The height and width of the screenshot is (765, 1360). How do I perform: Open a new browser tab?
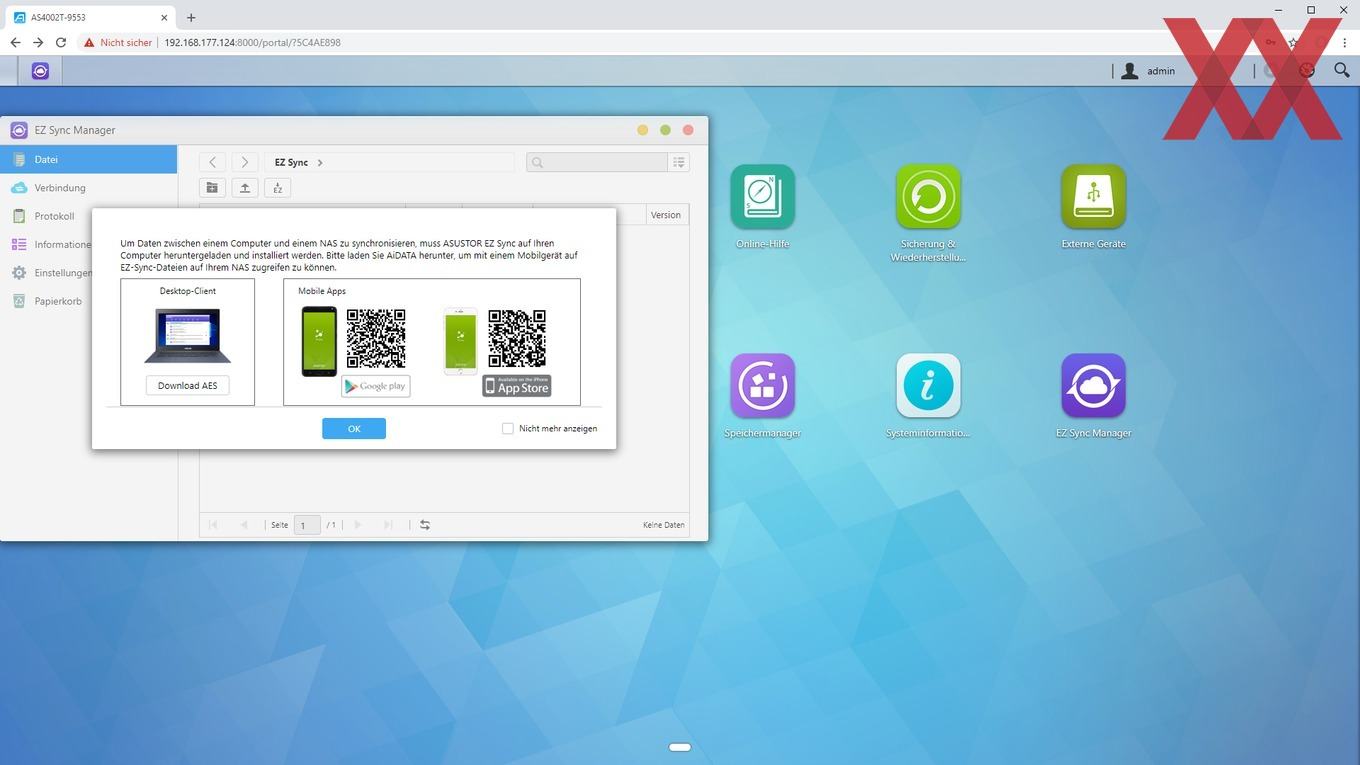191,17
